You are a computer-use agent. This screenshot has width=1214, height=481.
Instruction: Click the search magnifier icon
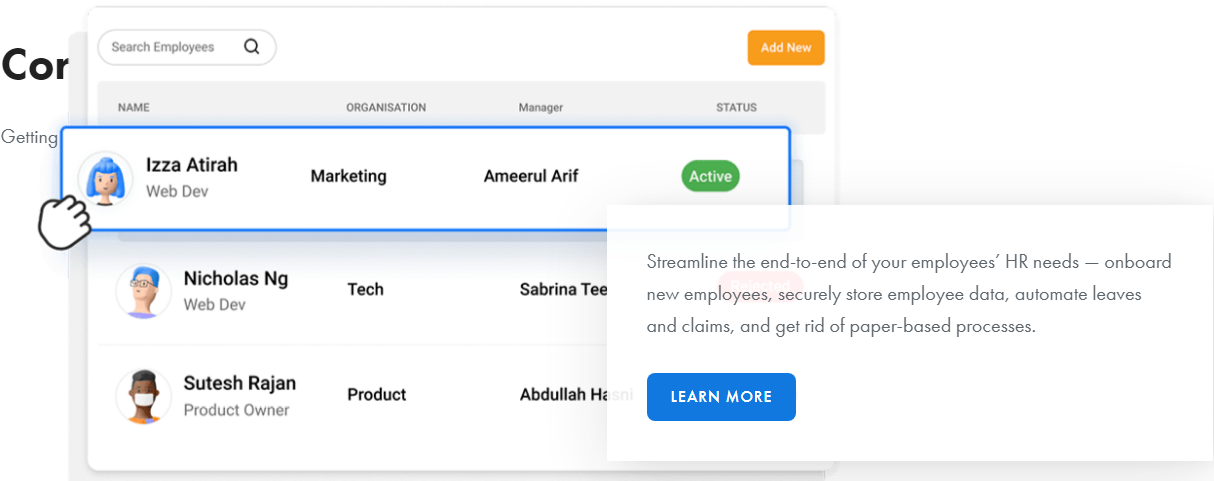pyautogui.click(x=251, y=46)
